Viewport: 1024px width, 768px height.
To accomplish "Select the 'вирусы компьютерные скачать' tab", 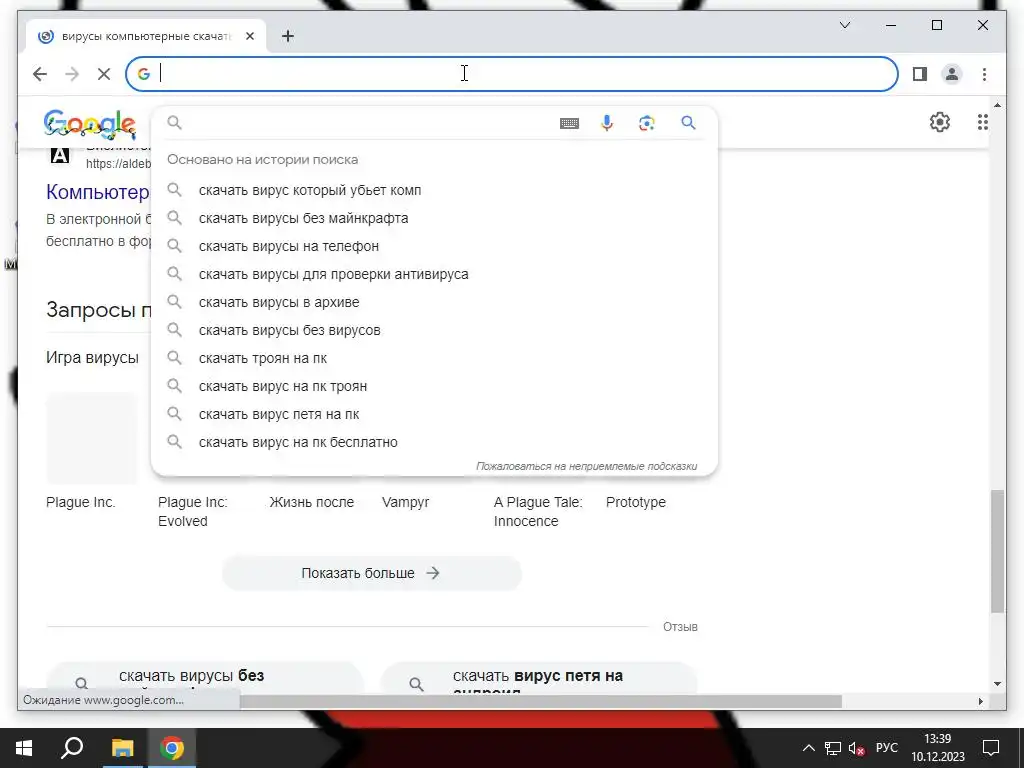I will click(146, 36).
